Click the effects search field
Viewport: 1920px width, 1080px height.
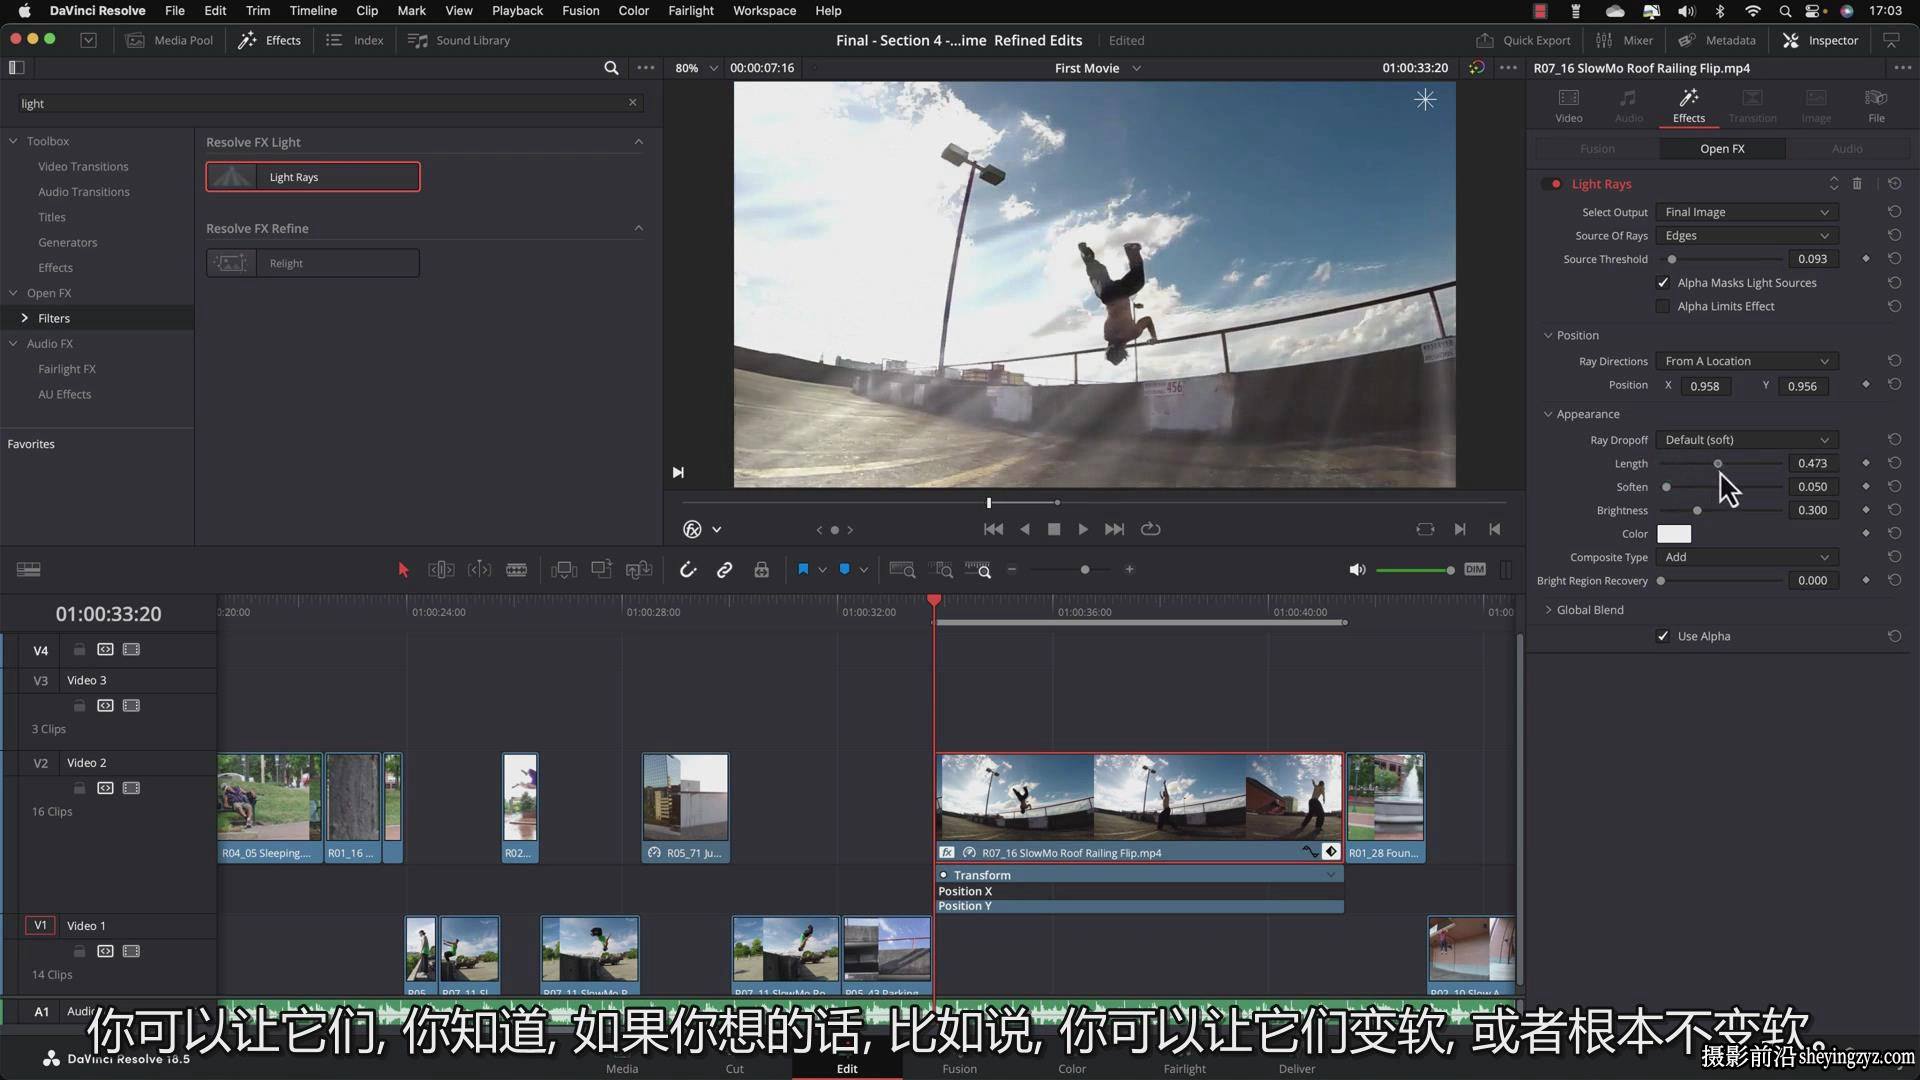(325, 103)
